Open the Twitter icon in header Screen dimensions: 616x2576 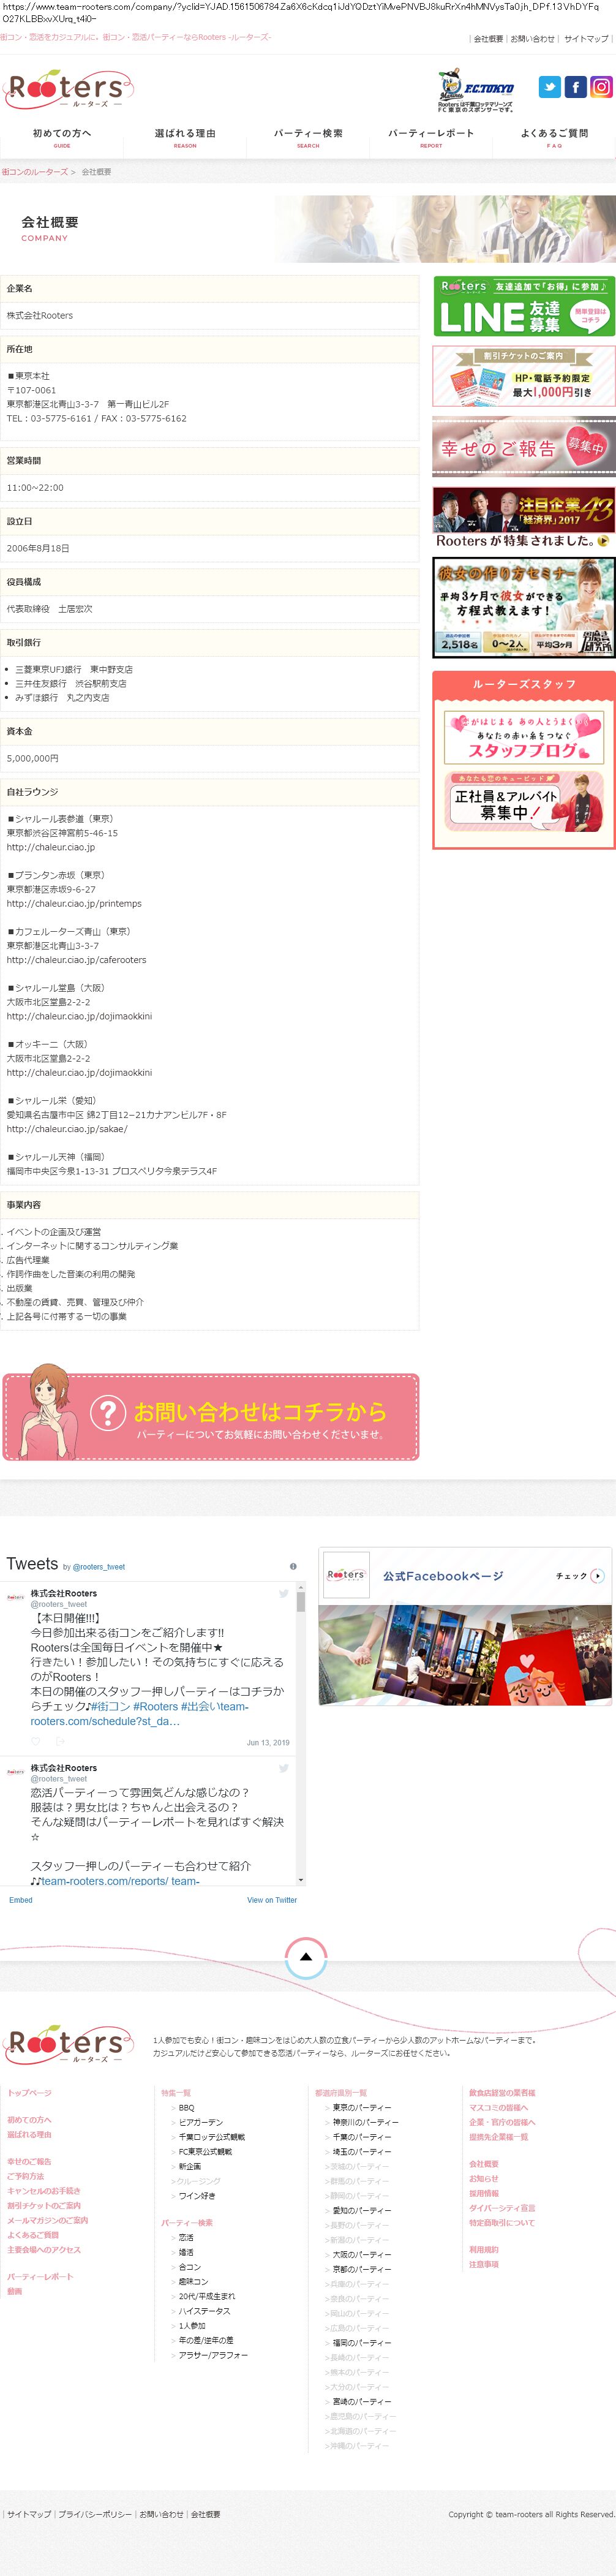pos(550,87)
